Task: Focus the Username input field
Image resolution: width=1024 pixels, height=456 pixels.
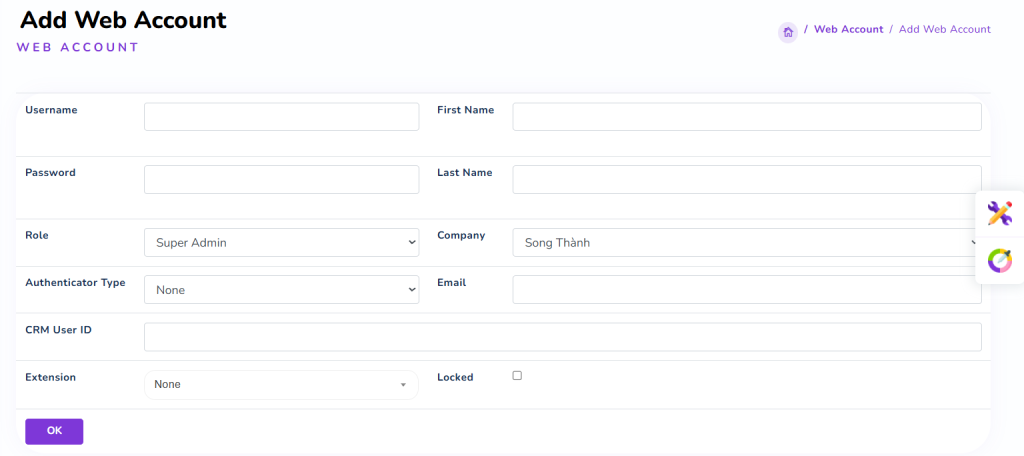Action: pos(281,117)
